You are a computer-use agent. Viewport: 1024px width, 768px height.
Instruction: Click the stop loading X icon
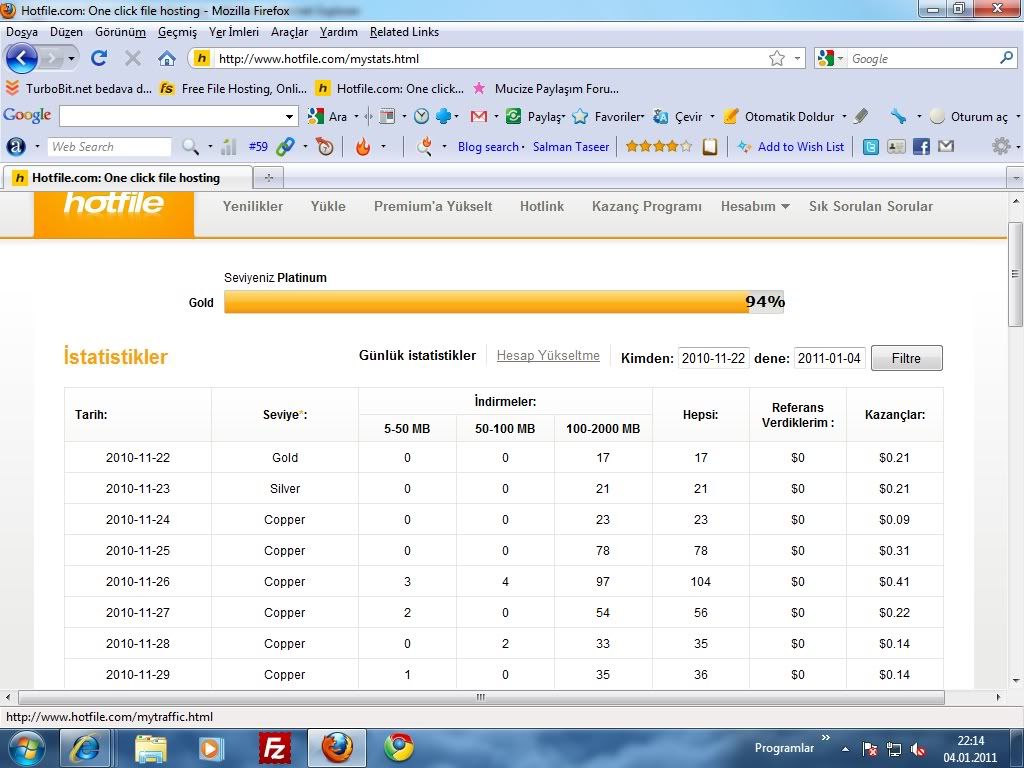(133, 59)
